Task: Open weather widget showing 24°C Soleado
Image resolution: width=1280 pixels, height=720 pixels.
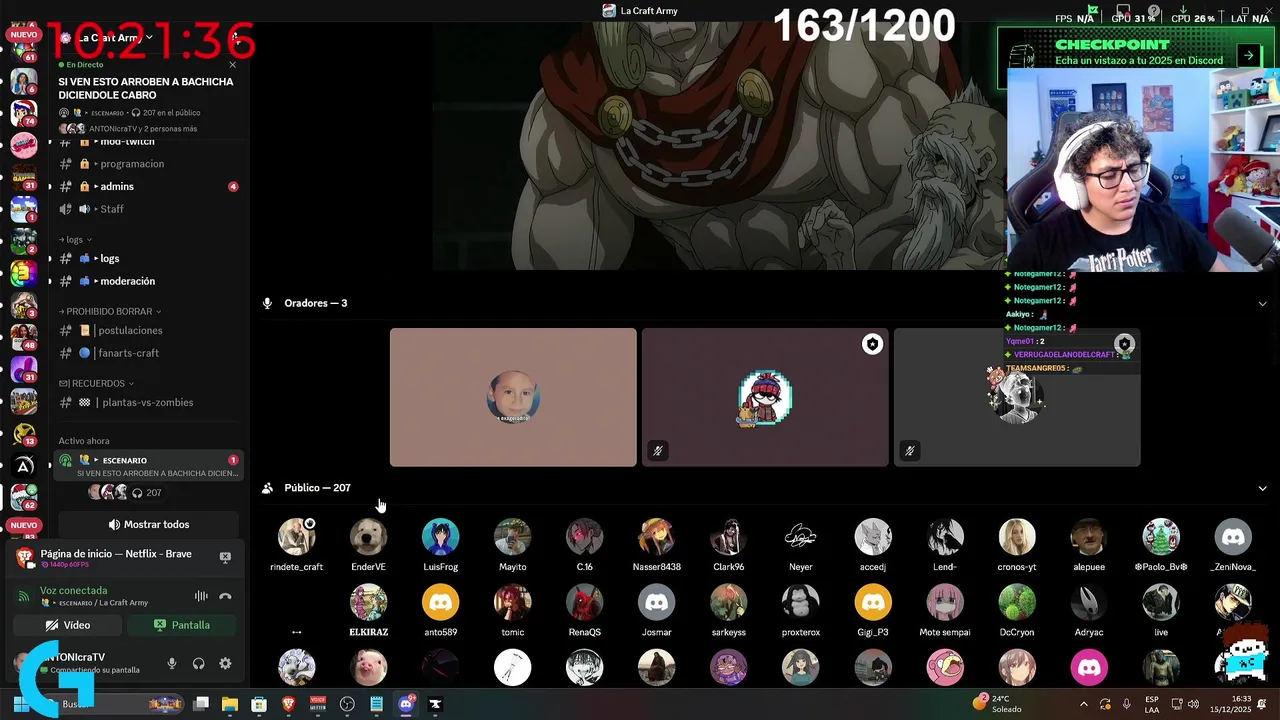Action: click(999, 704)
